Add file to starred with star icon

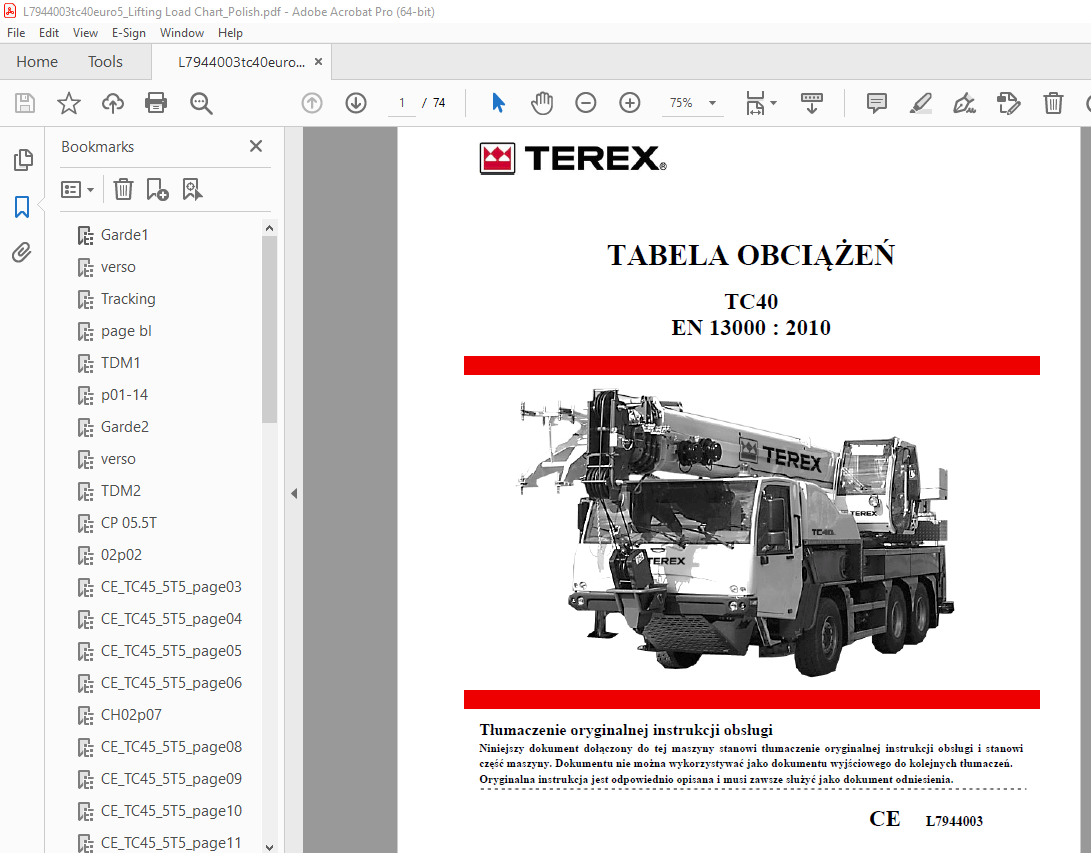[x=68, y=104]
